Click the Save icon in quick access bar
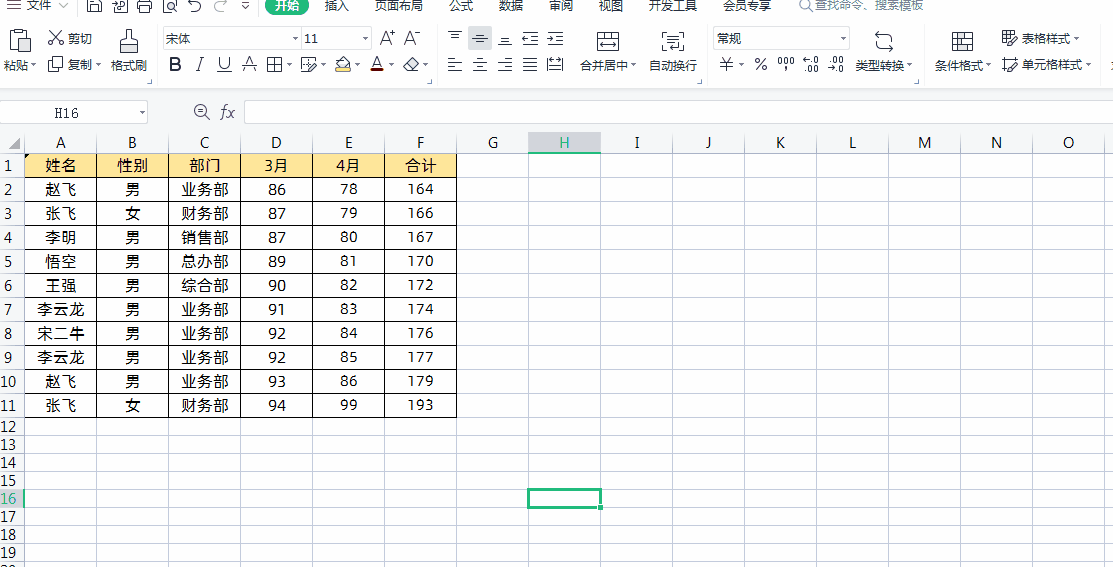Screen dimensions: 1113x567 coord(94,6)
